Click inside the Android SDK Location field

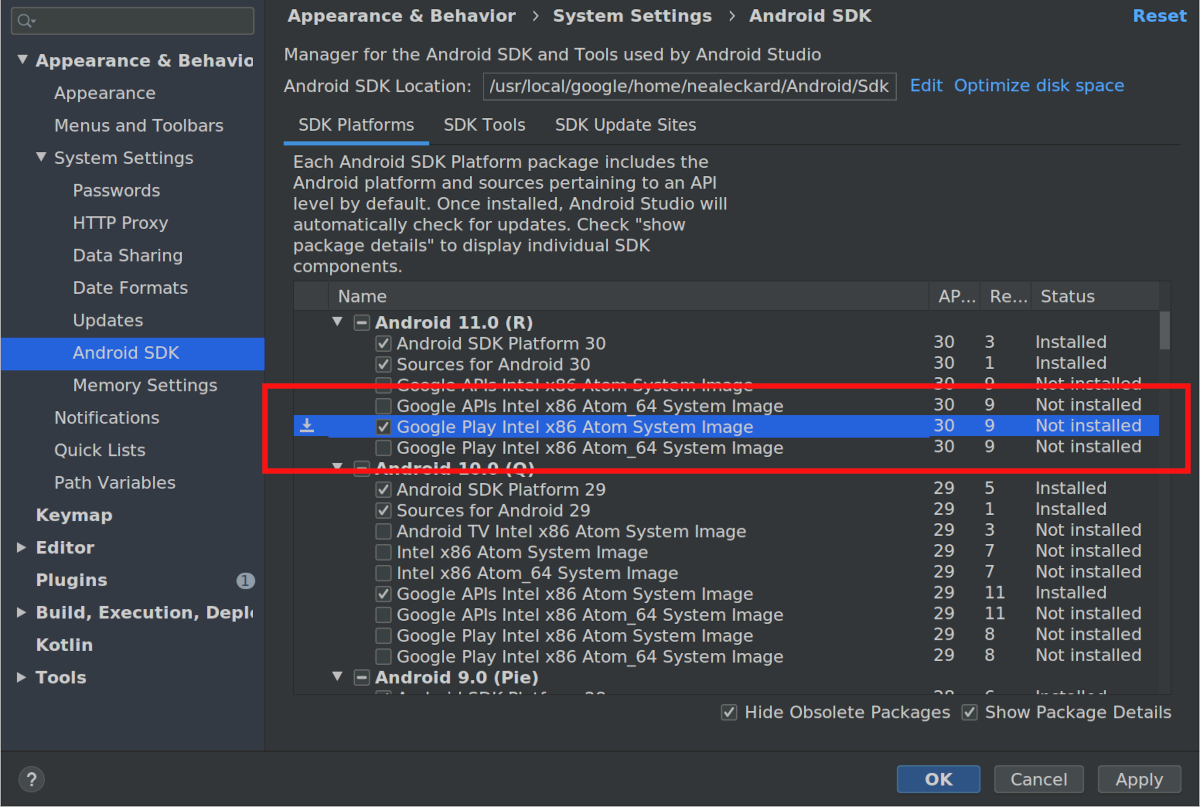coord(688,86)
